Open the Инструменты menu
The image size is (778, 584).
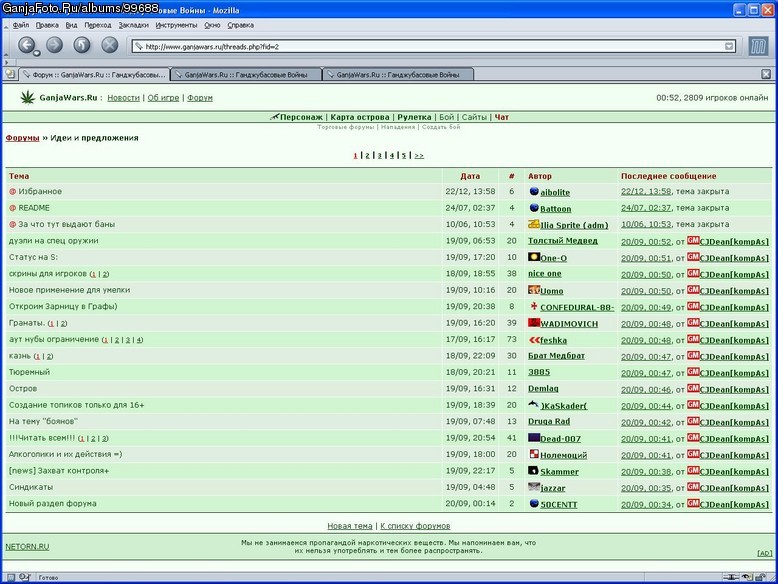[176, 25]
